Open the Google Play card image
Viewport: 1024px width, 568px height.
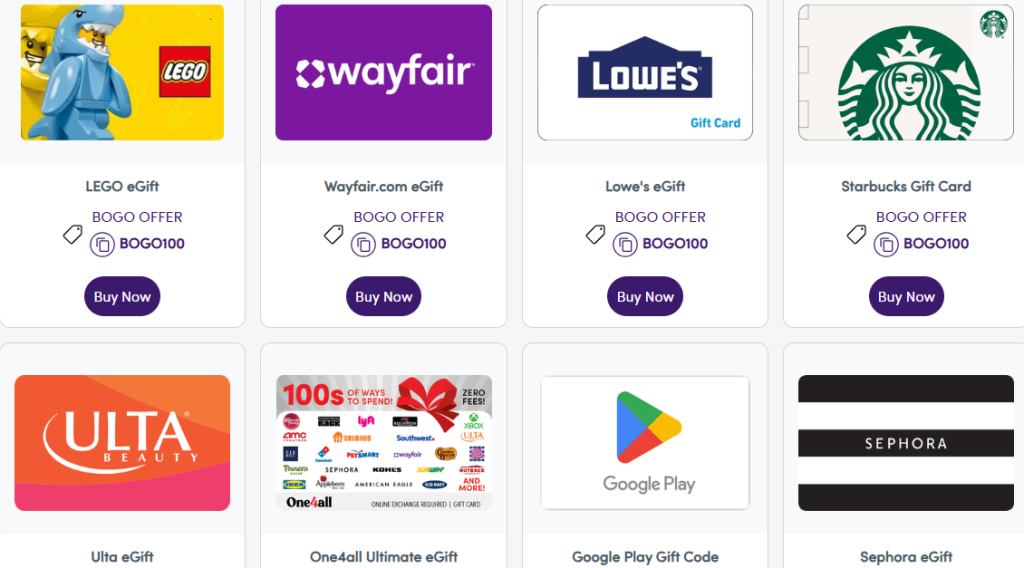pos(645,443)
